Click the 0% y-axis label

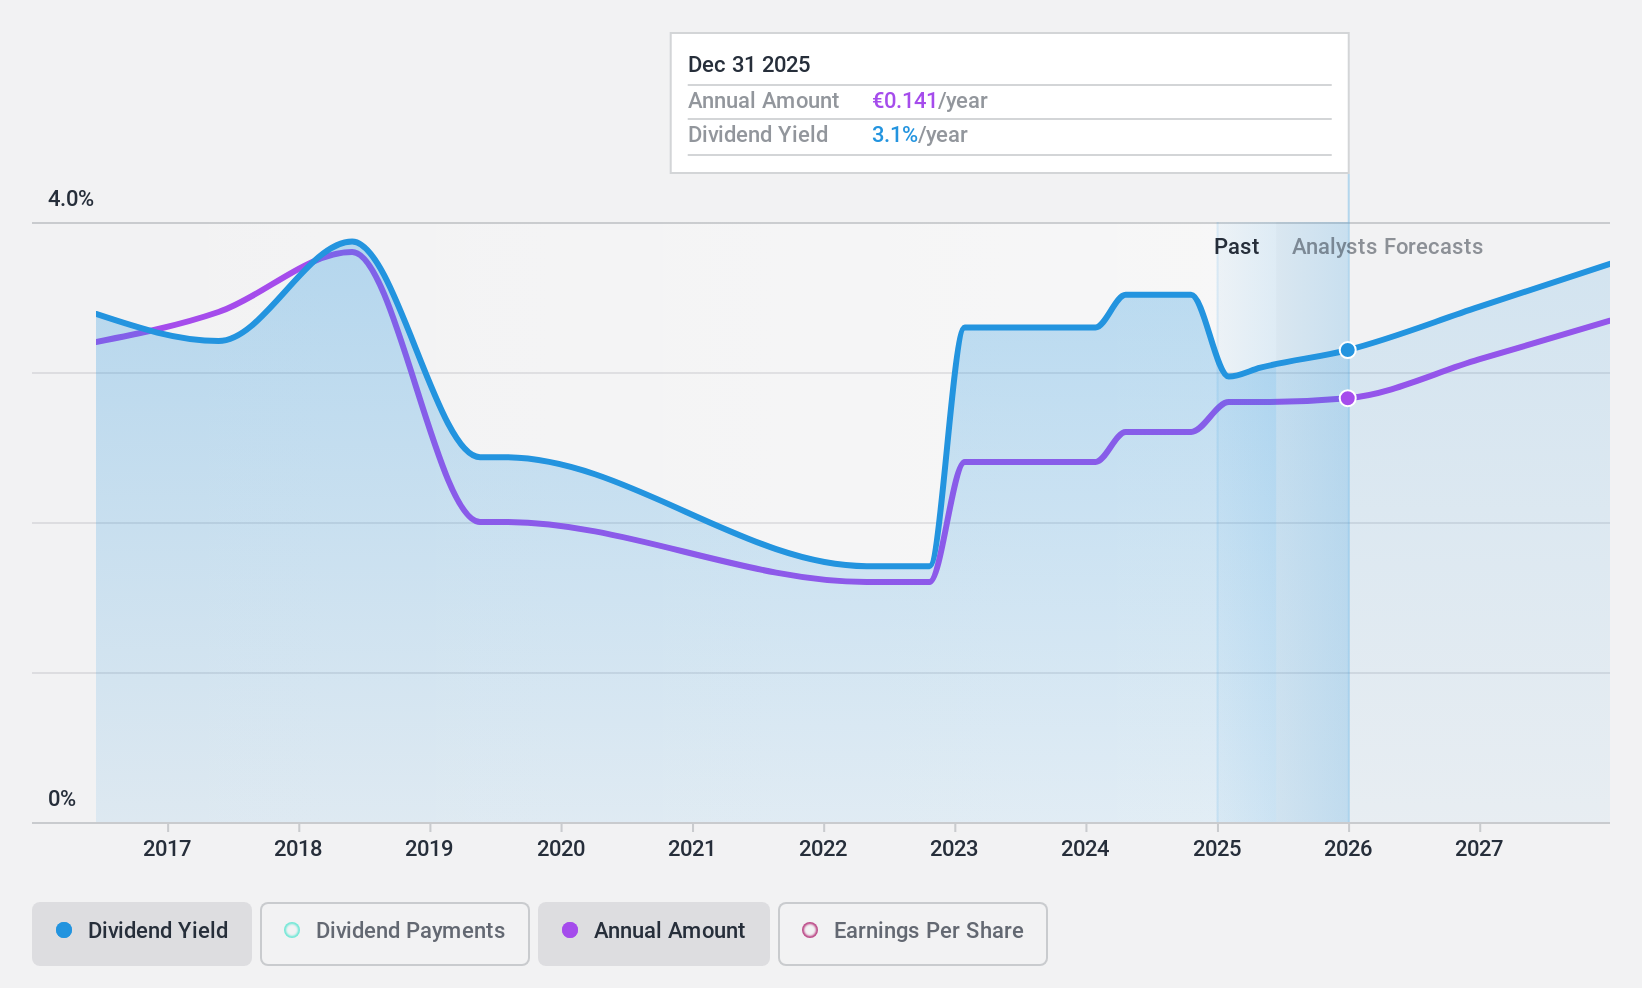[62, 799]
